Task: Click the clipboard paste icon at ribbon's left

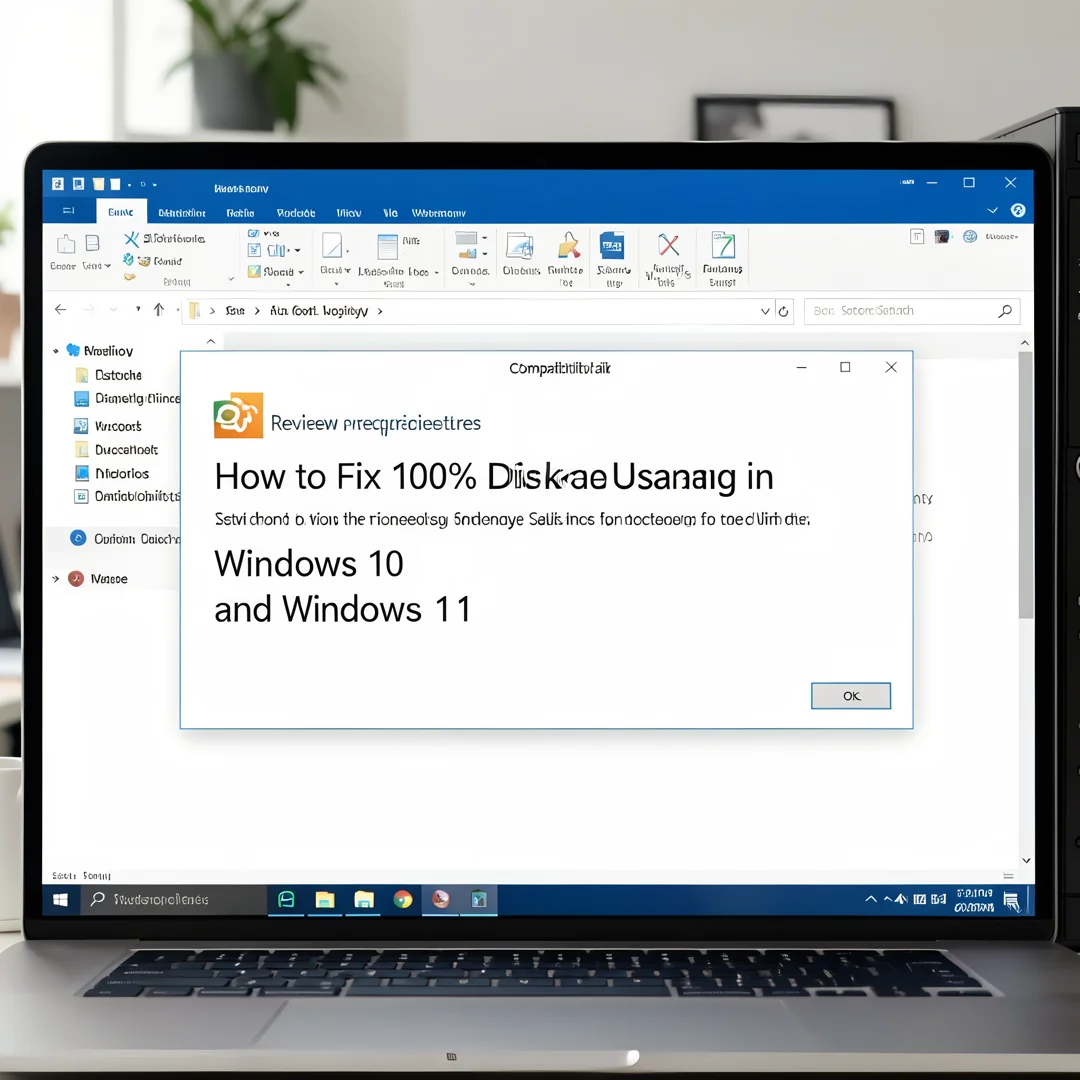Action: pyautogui.click(x=66, y=243)
